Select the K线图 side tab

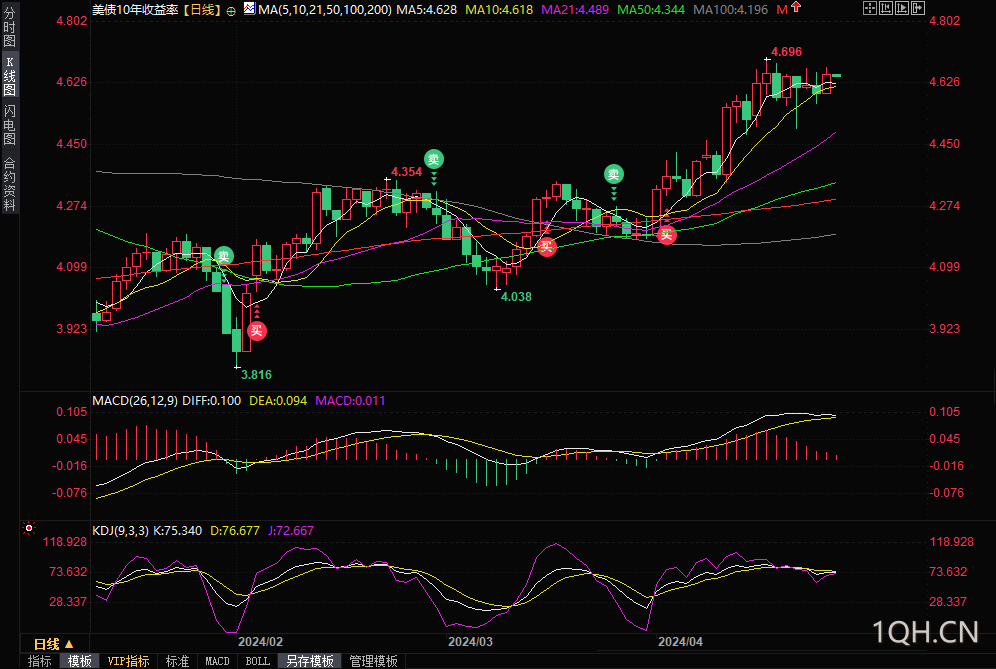click(x=9, y=76)
